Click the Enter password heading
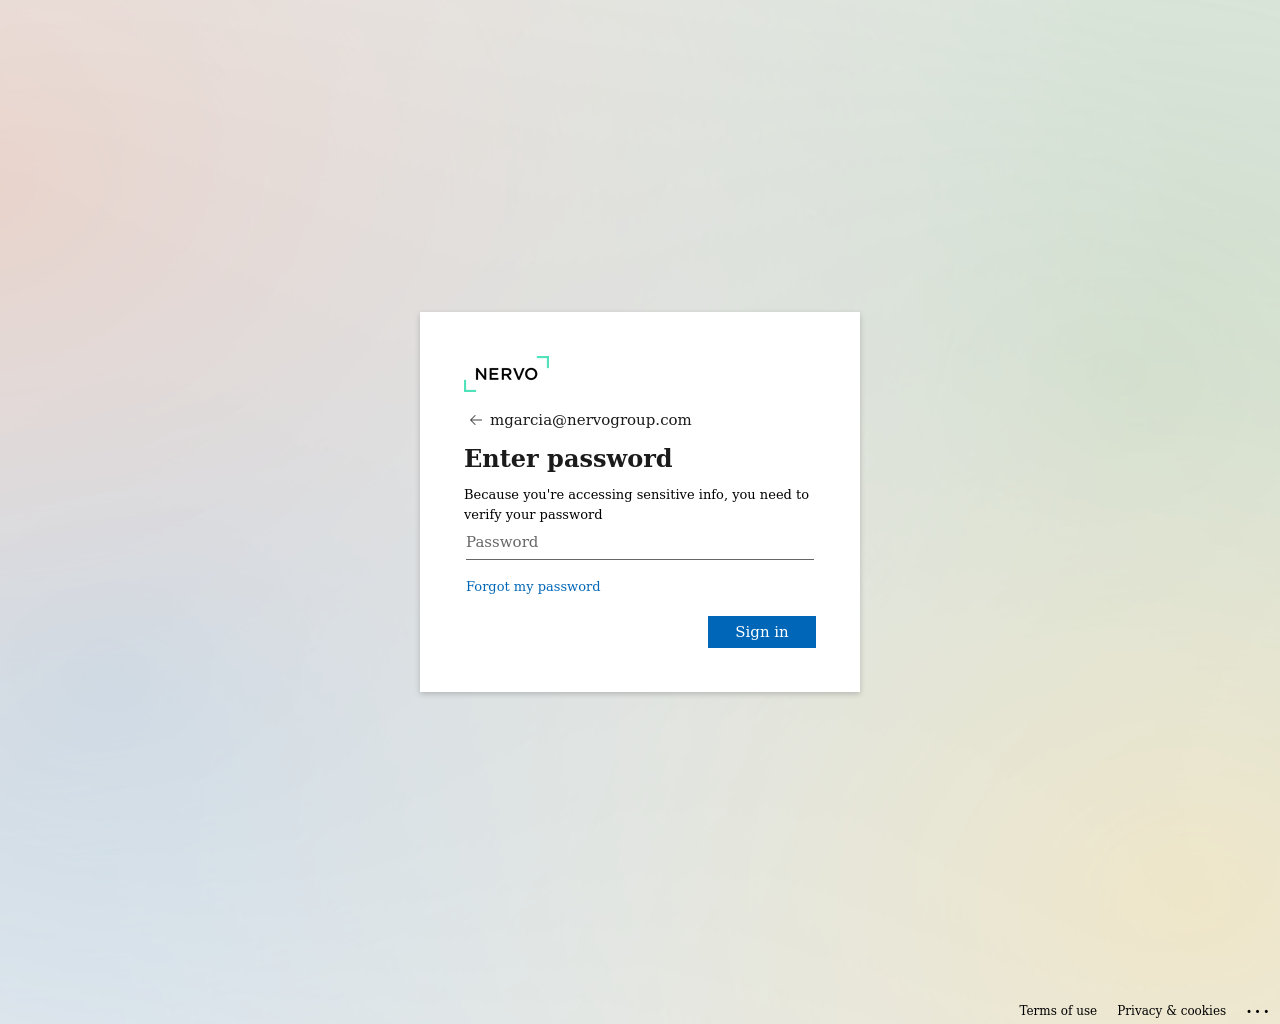The width and height of the screenshot is (1280, 1024). (568, 458)
